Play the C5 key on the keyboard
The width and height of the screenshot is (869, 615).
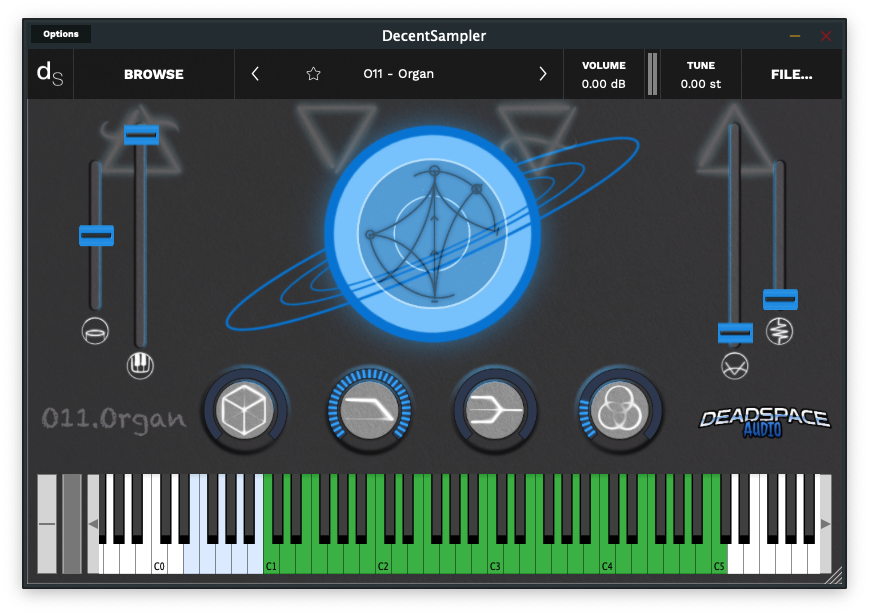click(x=719, y=558)
